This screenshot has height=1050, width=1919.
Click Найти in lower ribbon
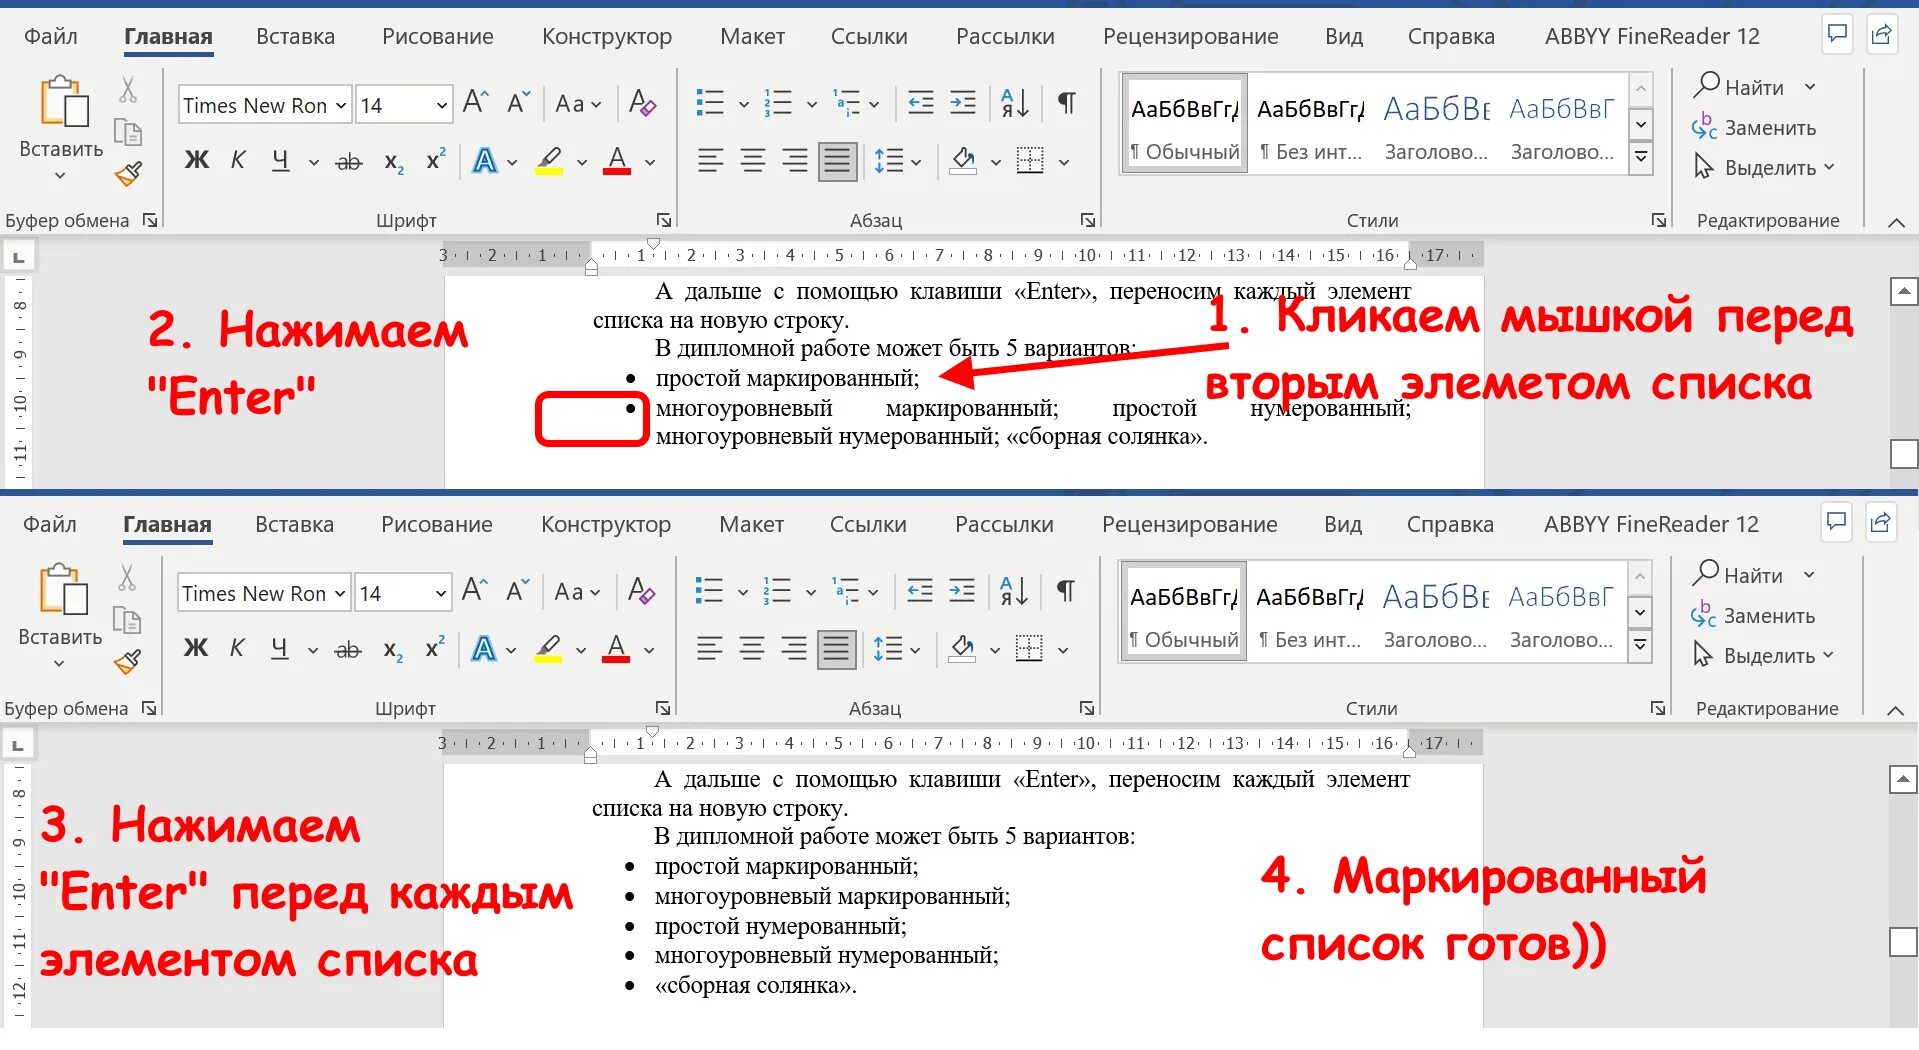coord(1738,575)
